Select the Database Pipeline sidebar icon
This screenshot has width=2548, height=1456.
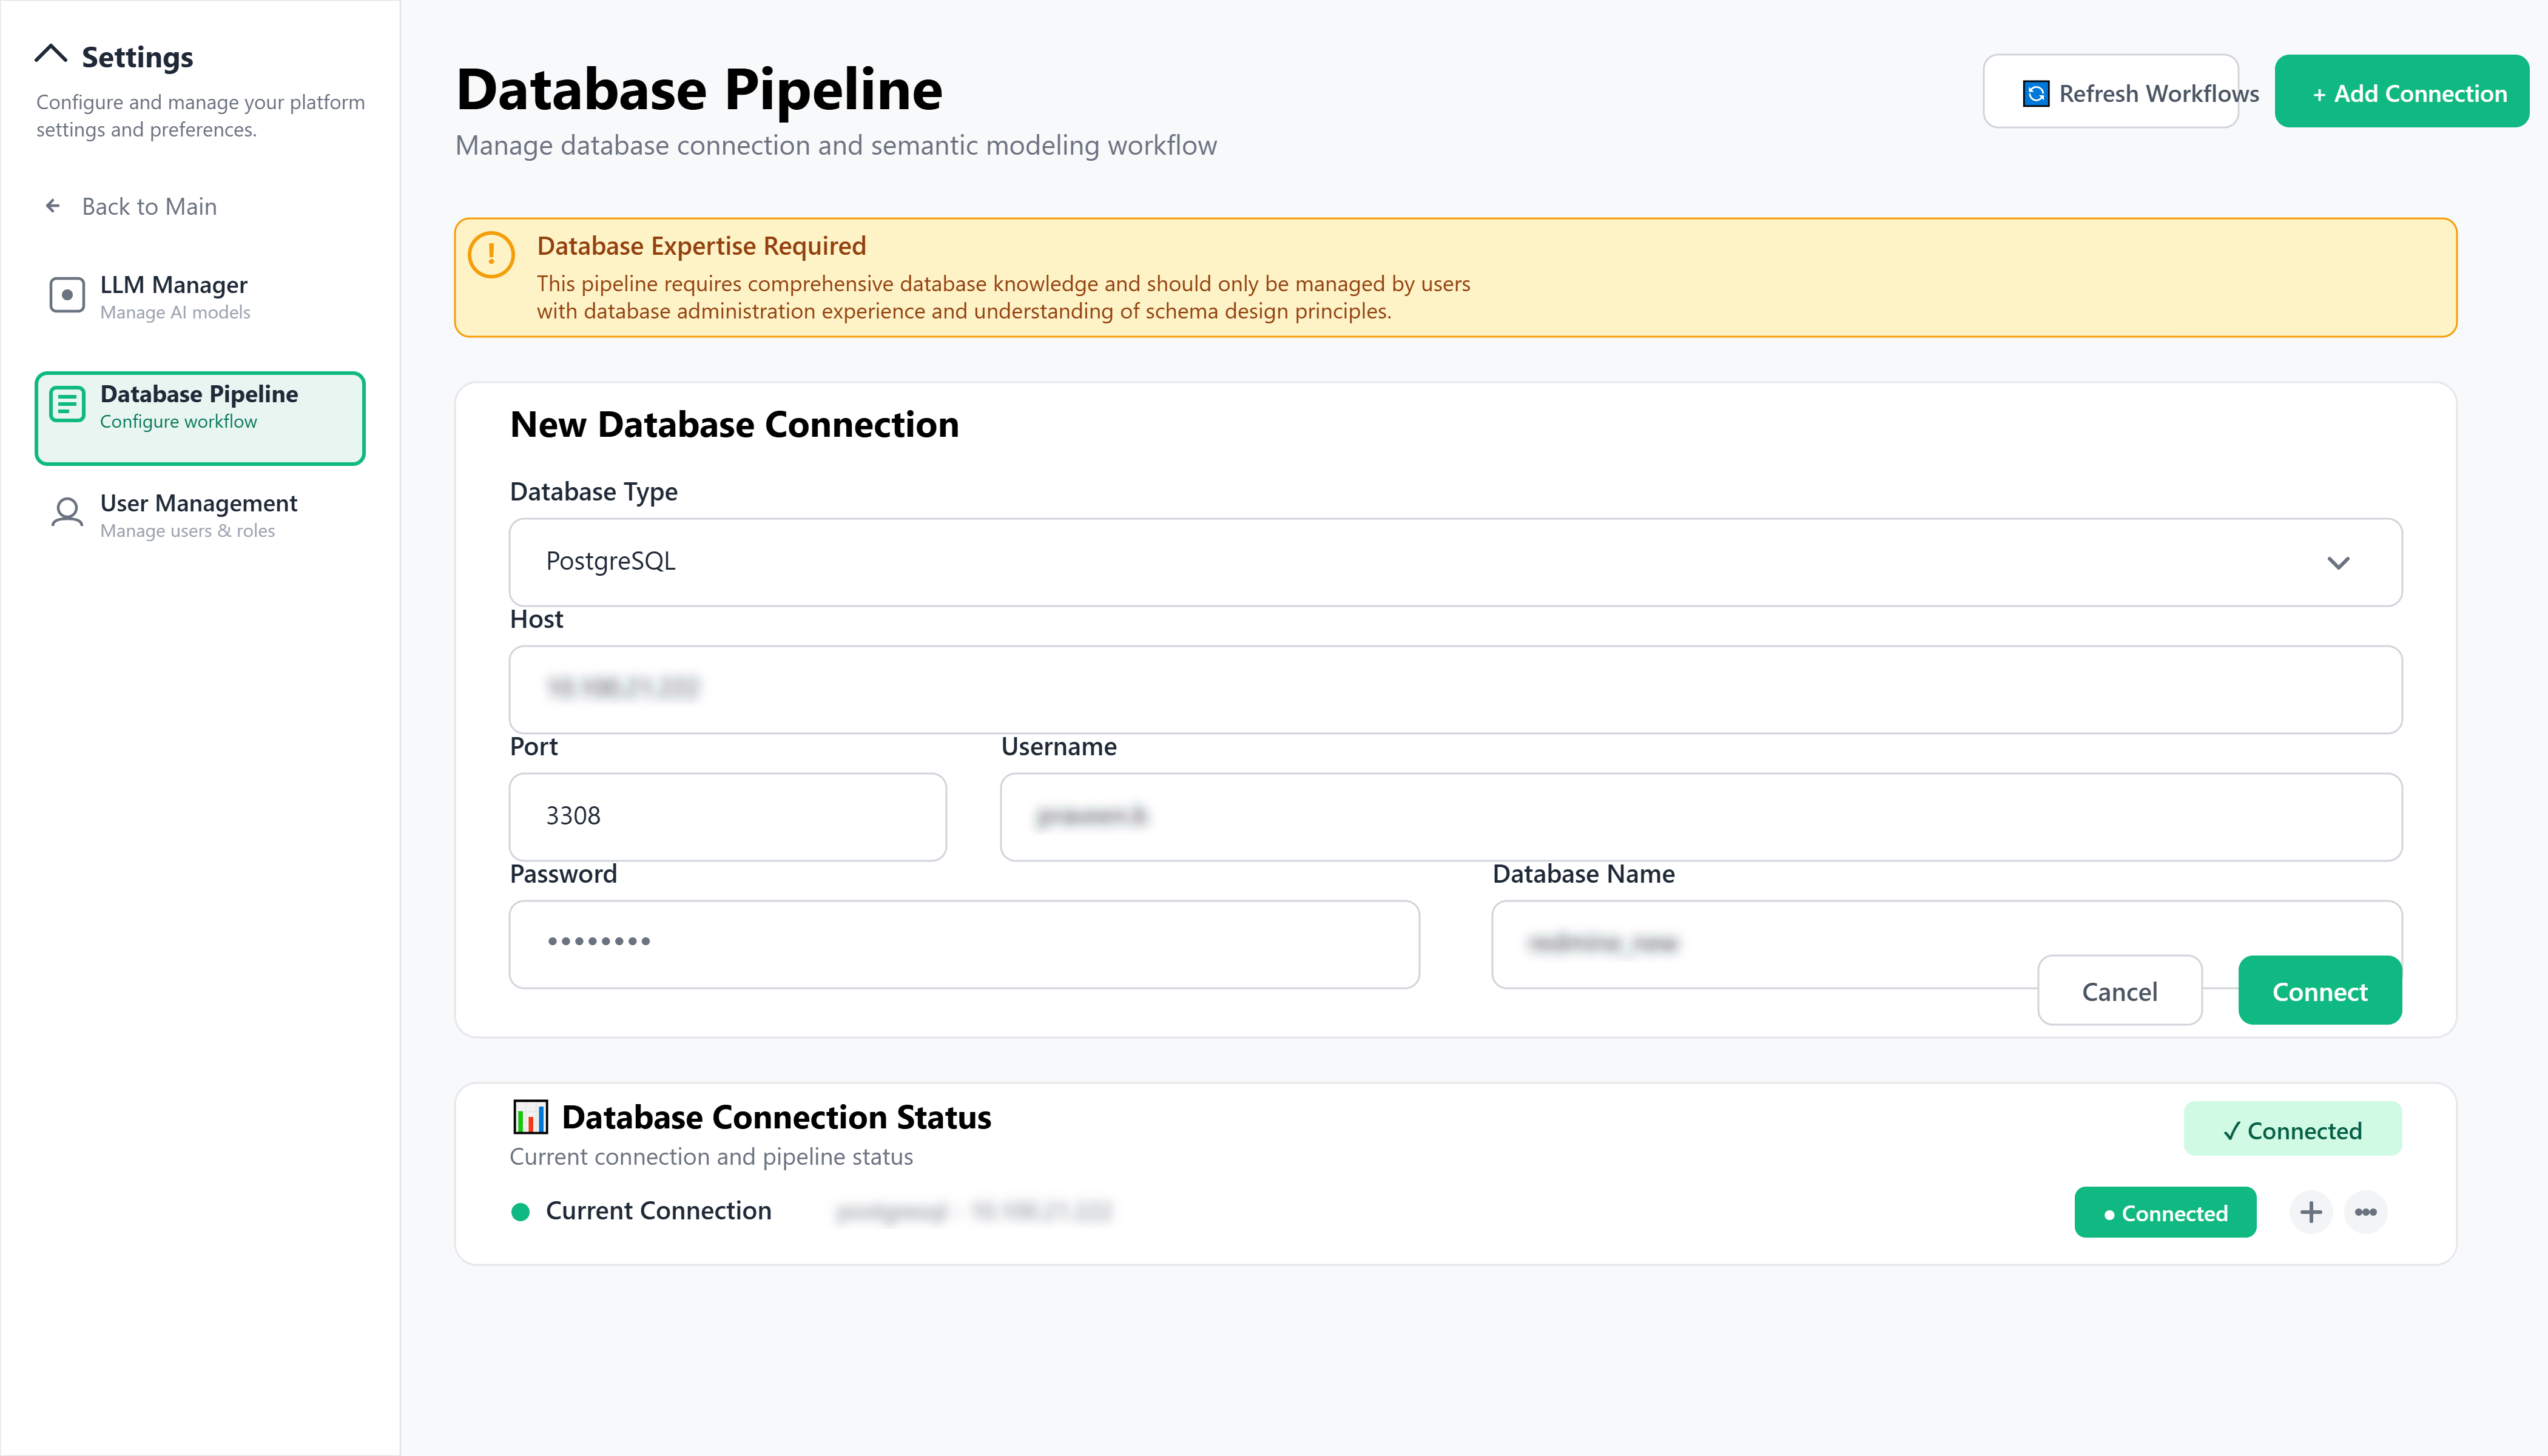(x=67, y=405)
